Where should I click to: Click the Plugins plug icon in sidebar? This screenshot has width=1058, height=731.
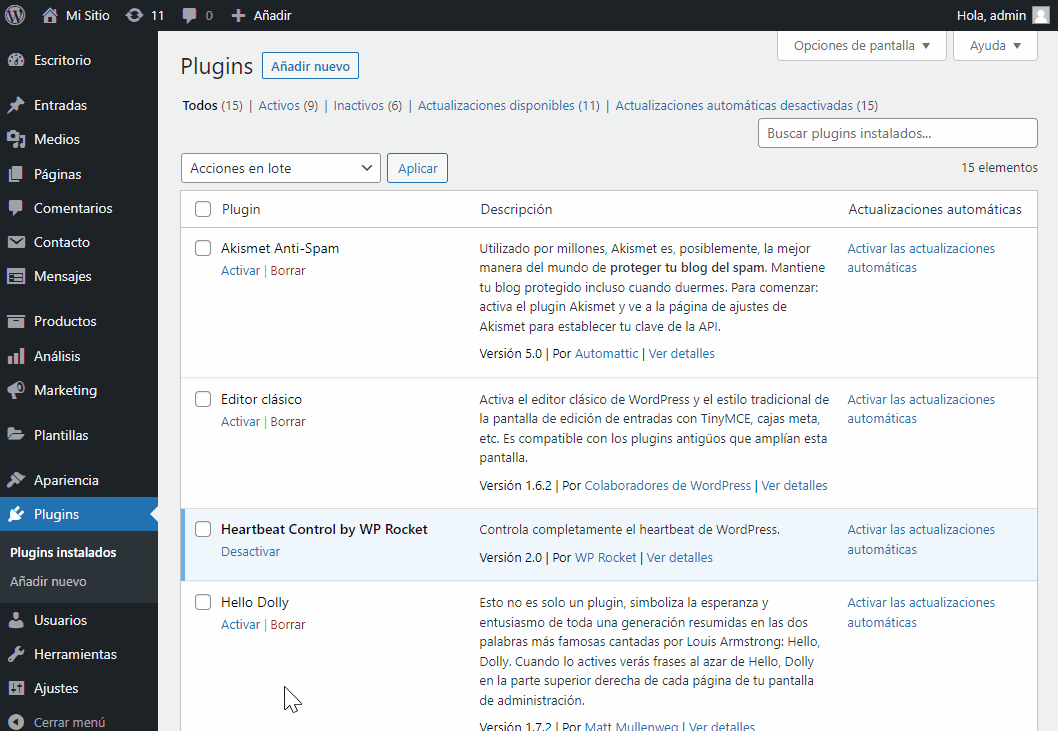(16, 514)
